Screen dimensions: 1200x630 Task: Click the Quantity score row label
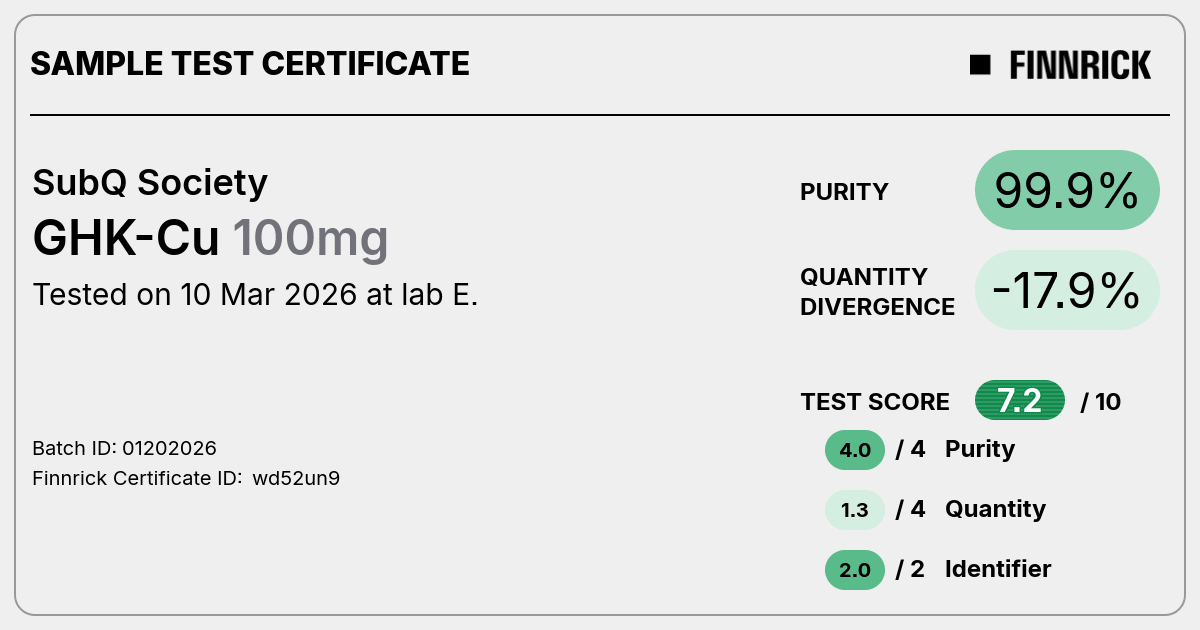(x=995, y=509)
